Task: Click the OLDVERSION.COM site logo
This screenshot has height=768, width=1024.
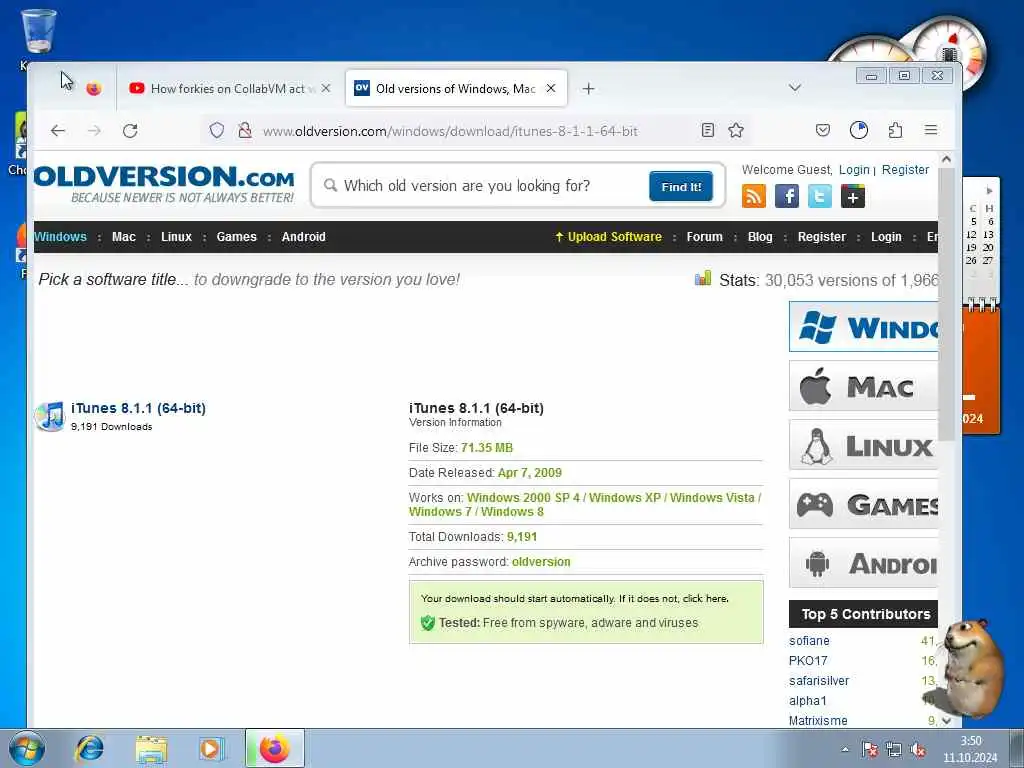Action: point(164,184)
